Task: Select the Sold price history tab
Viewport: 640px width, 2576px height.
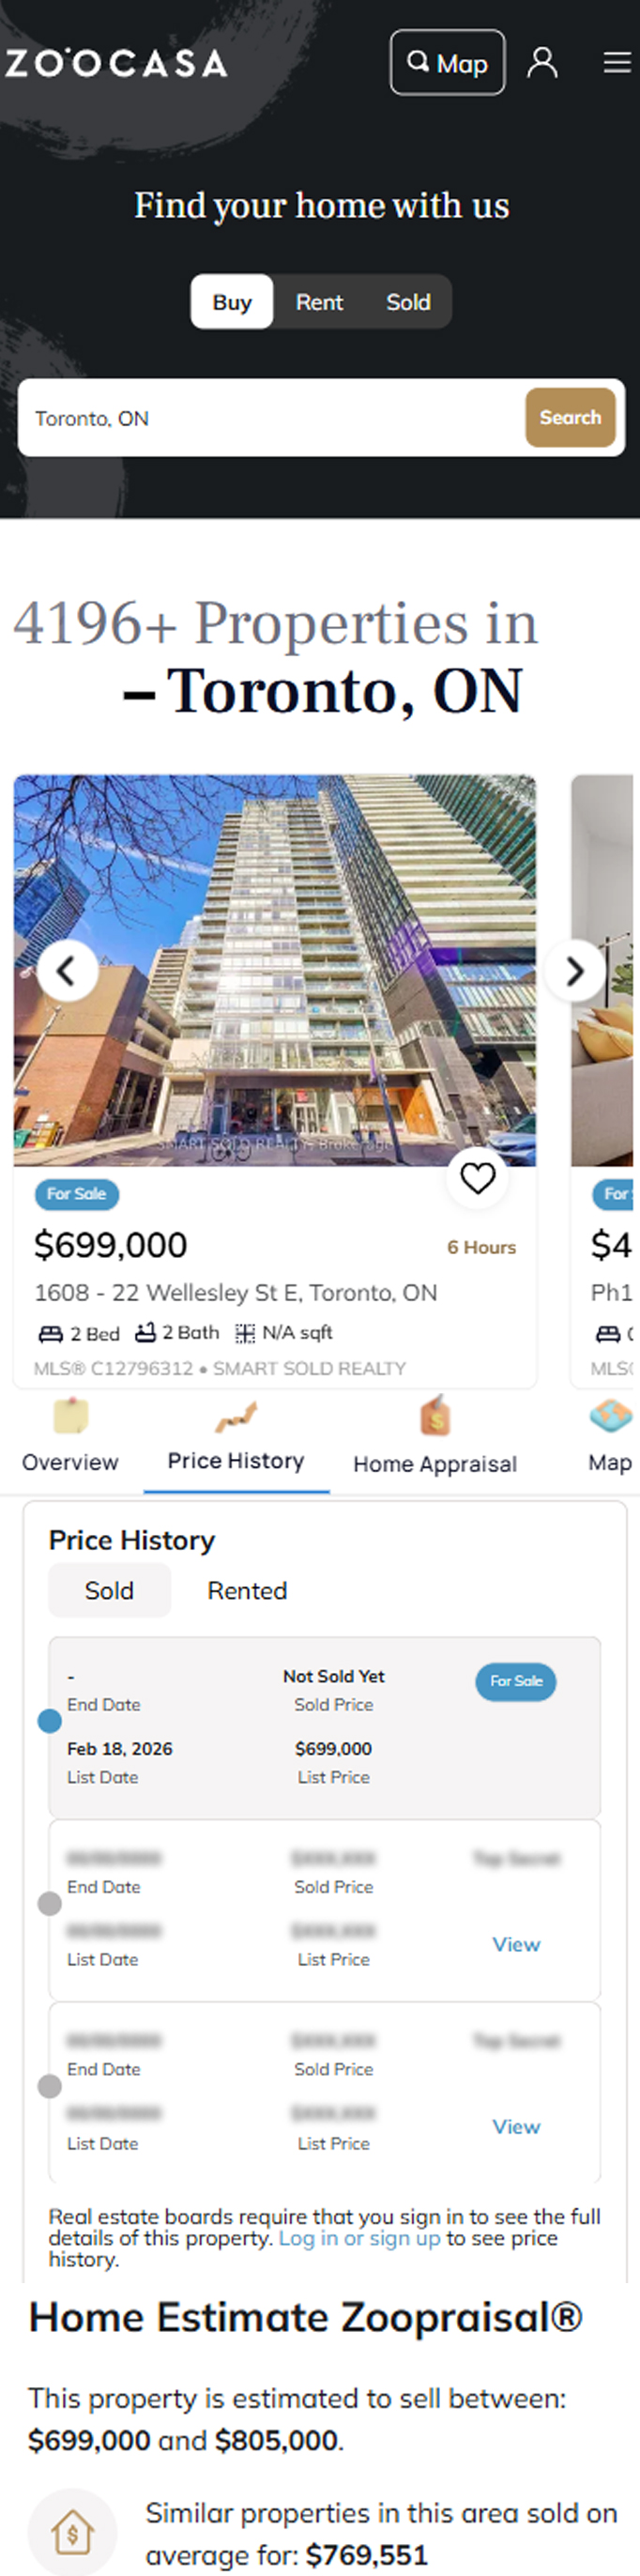Action: tap(109, 1591)
